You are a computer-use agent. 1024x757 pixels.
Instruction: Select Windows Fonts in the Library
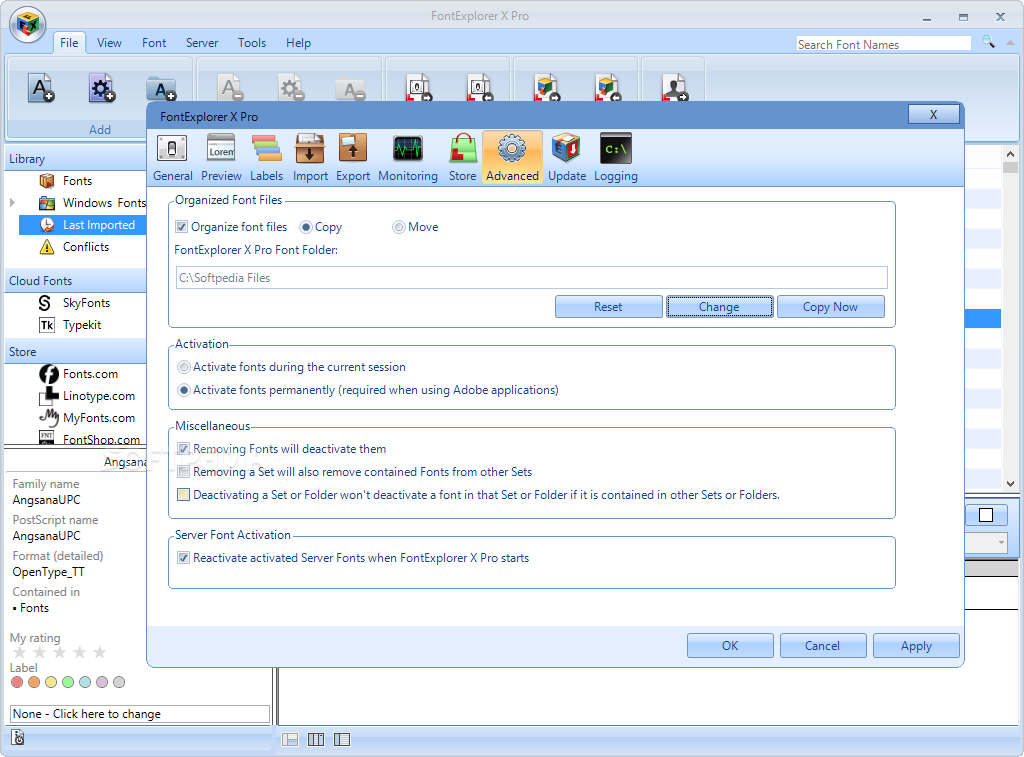pos(92,202)
